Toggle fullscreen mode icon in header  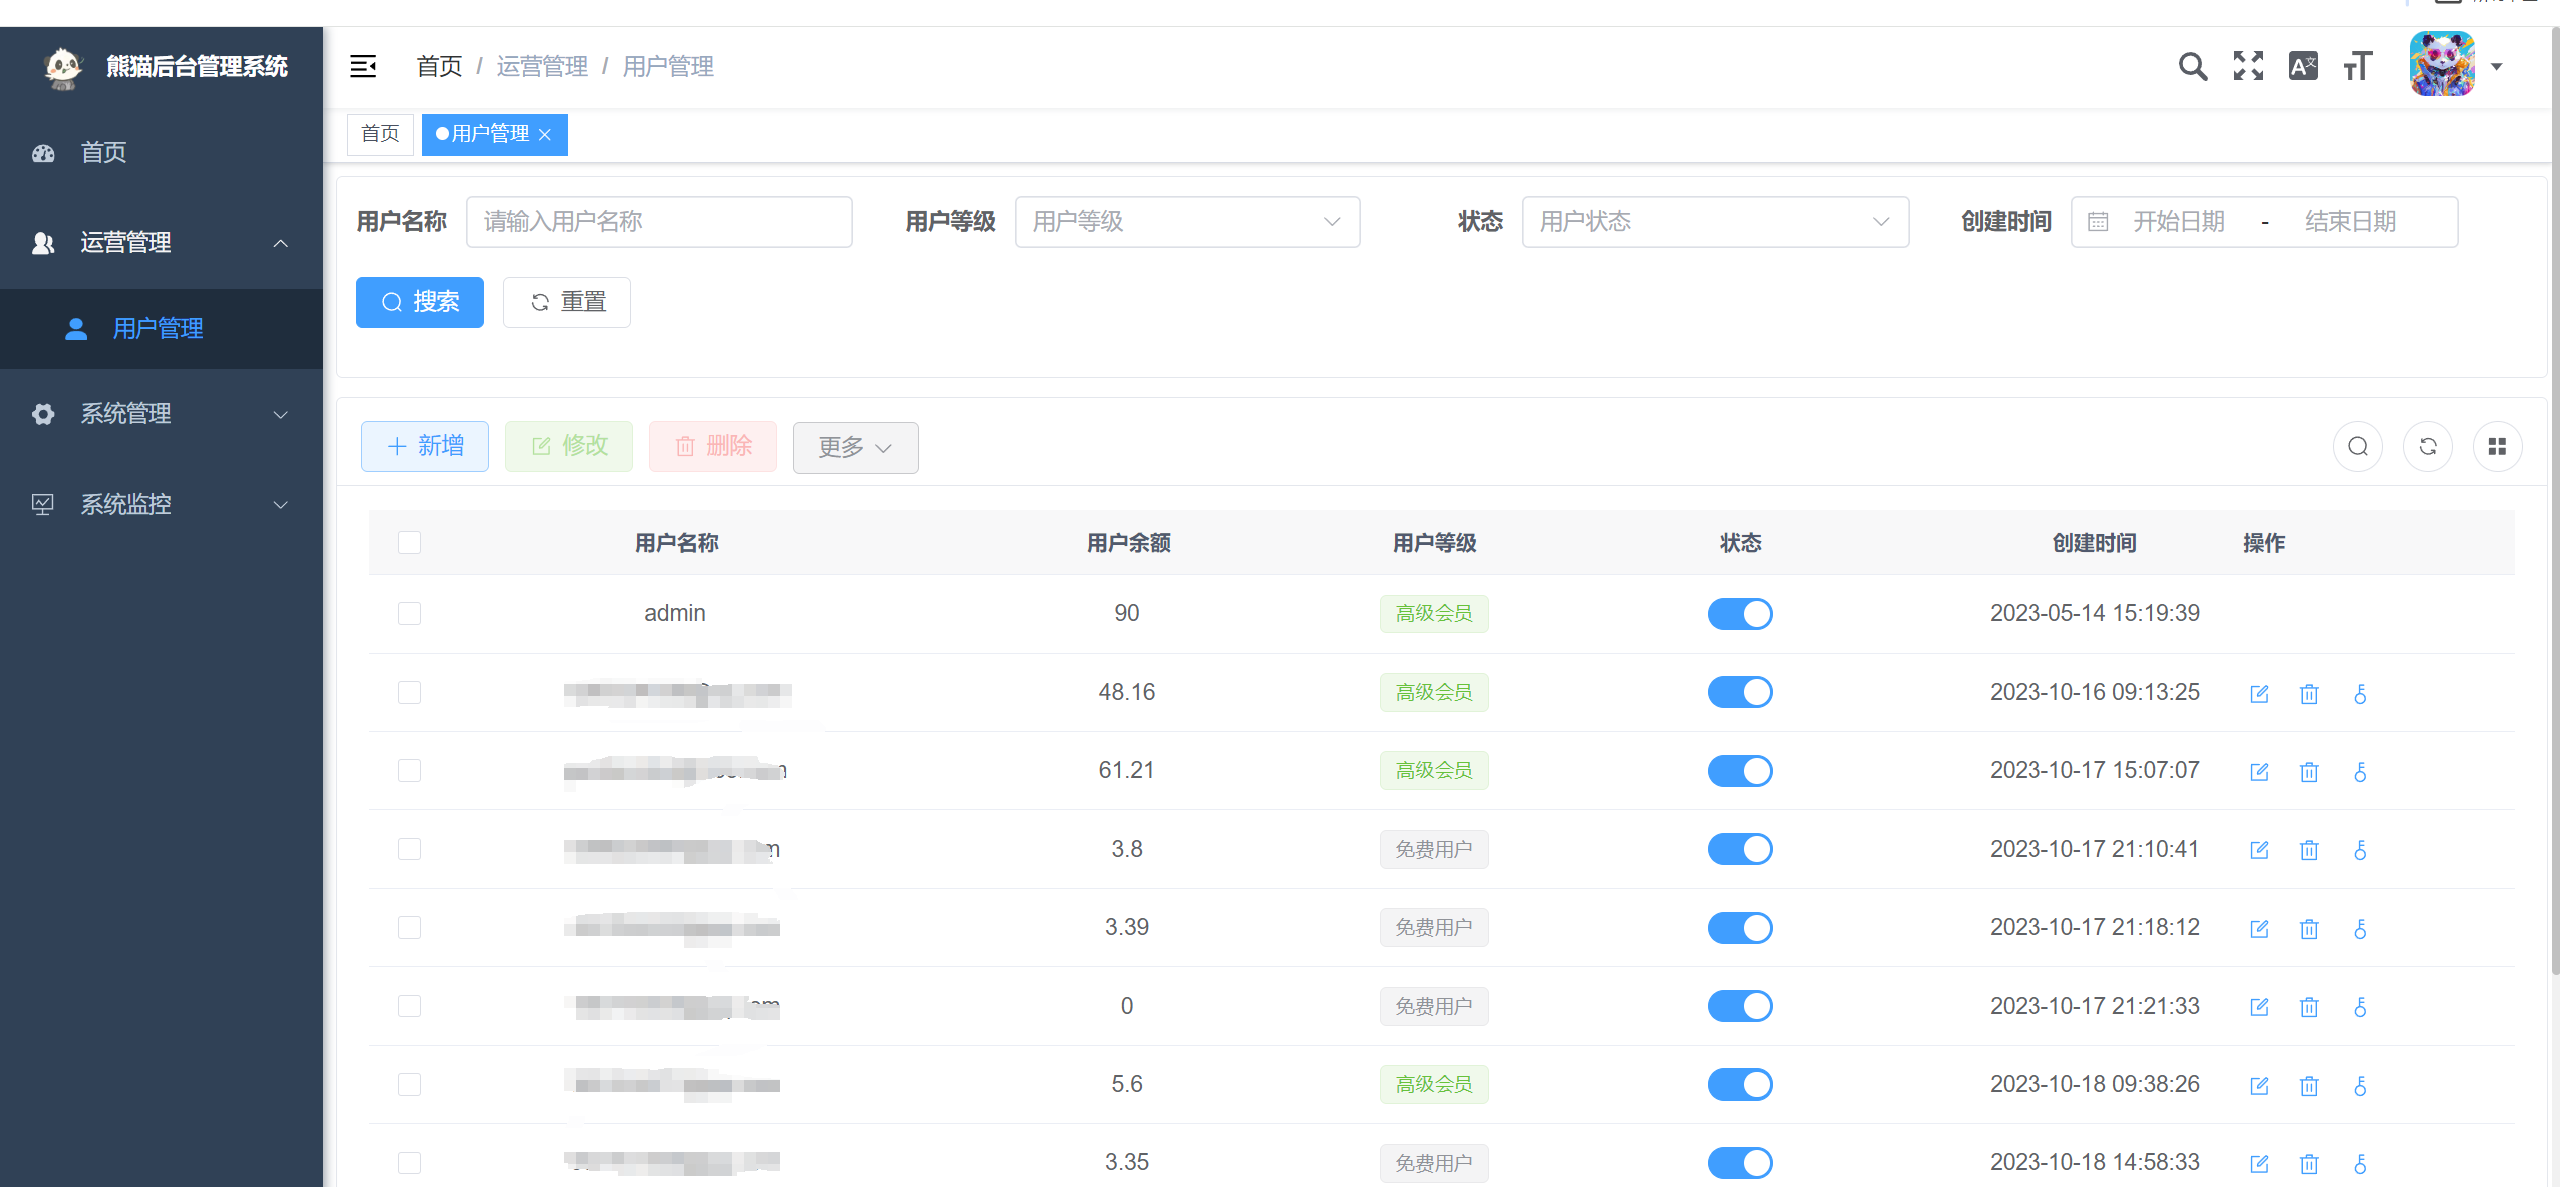(x=2248, y=67)
